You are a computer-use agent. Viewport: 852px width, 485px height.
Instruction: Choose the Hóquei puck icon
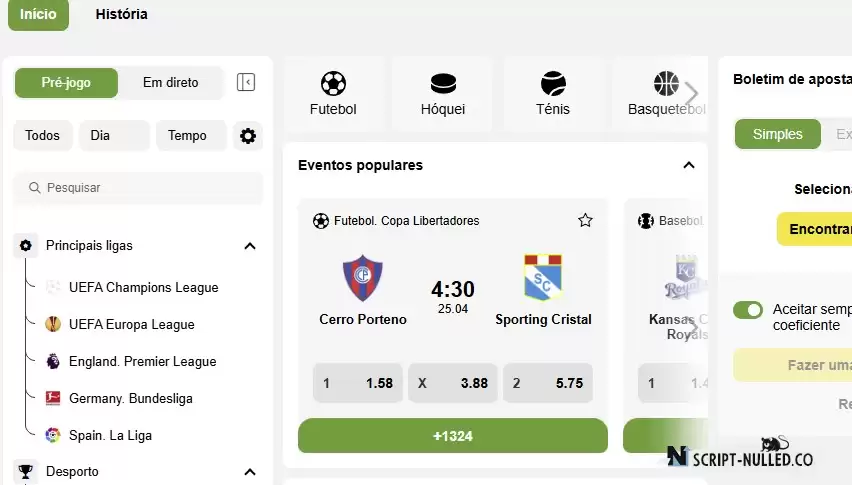(x=443, y=84)
